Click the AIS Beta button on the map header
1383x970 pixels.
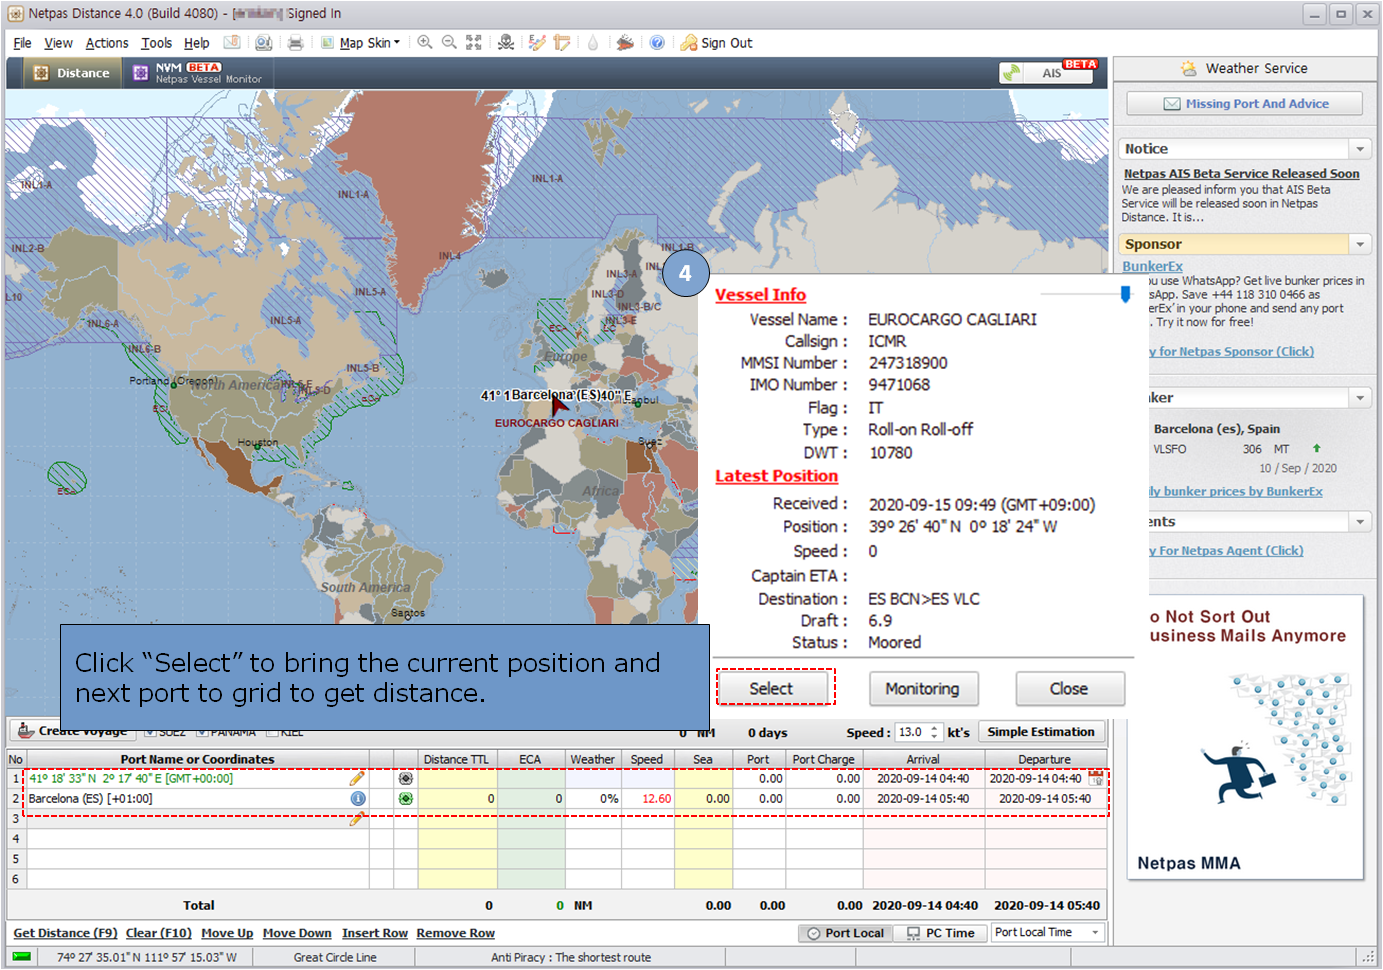(x=1048, y=72)
